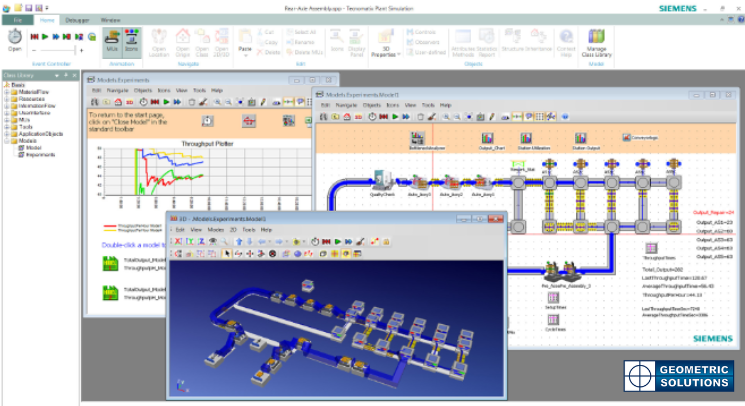Select the Home ribbon tab
This screenshot has width=745, height=406.
click(47, 20)
